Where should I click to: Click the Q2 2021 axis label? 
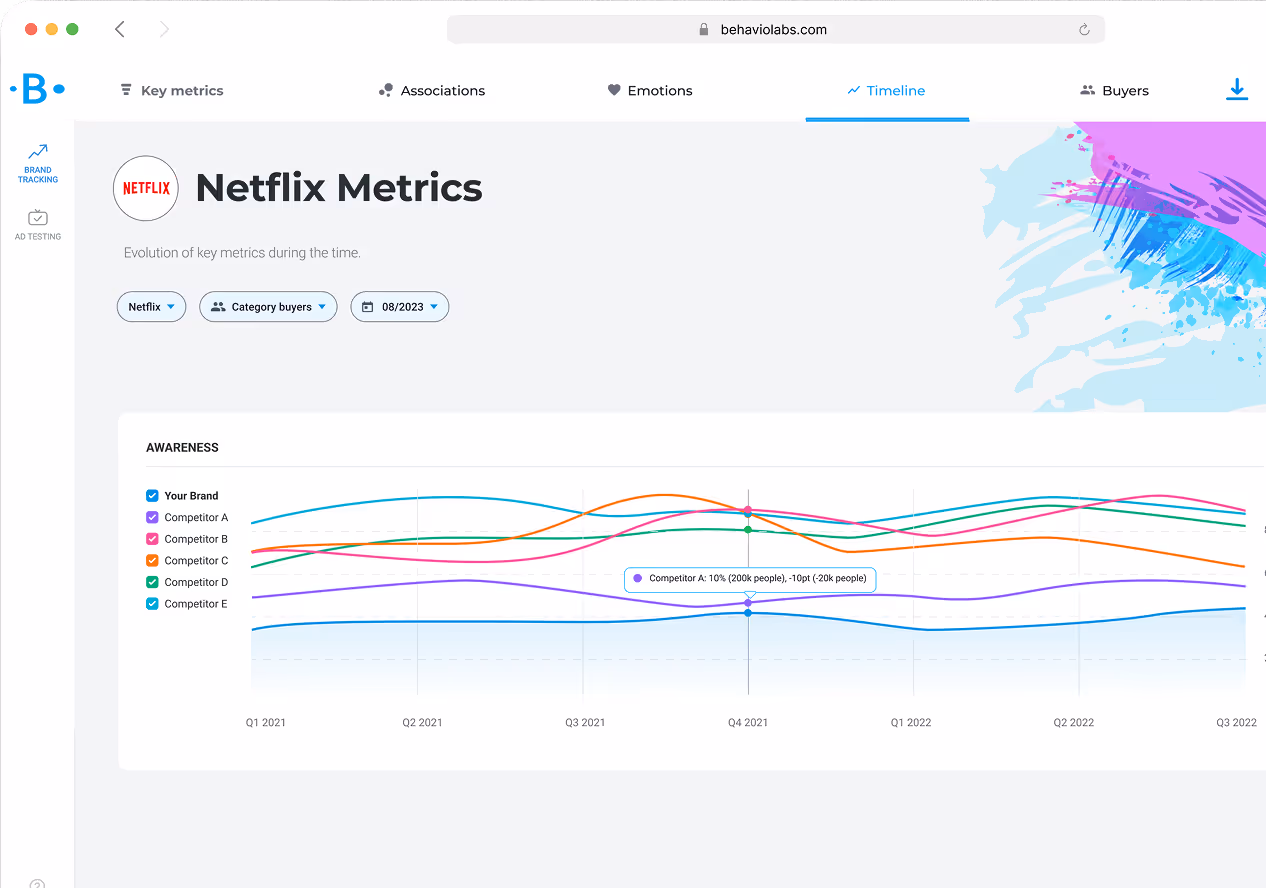pos(422,722)
